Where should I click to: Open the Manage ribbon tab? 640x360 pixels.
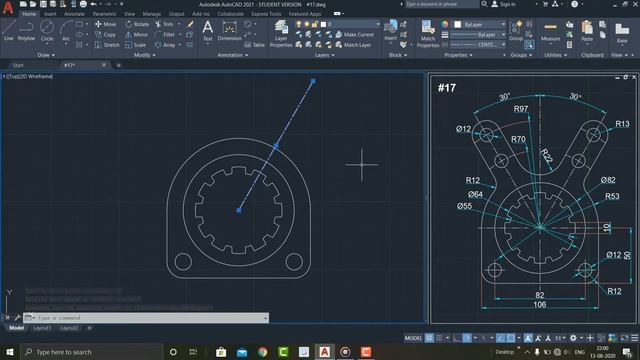tap(151, 14)
